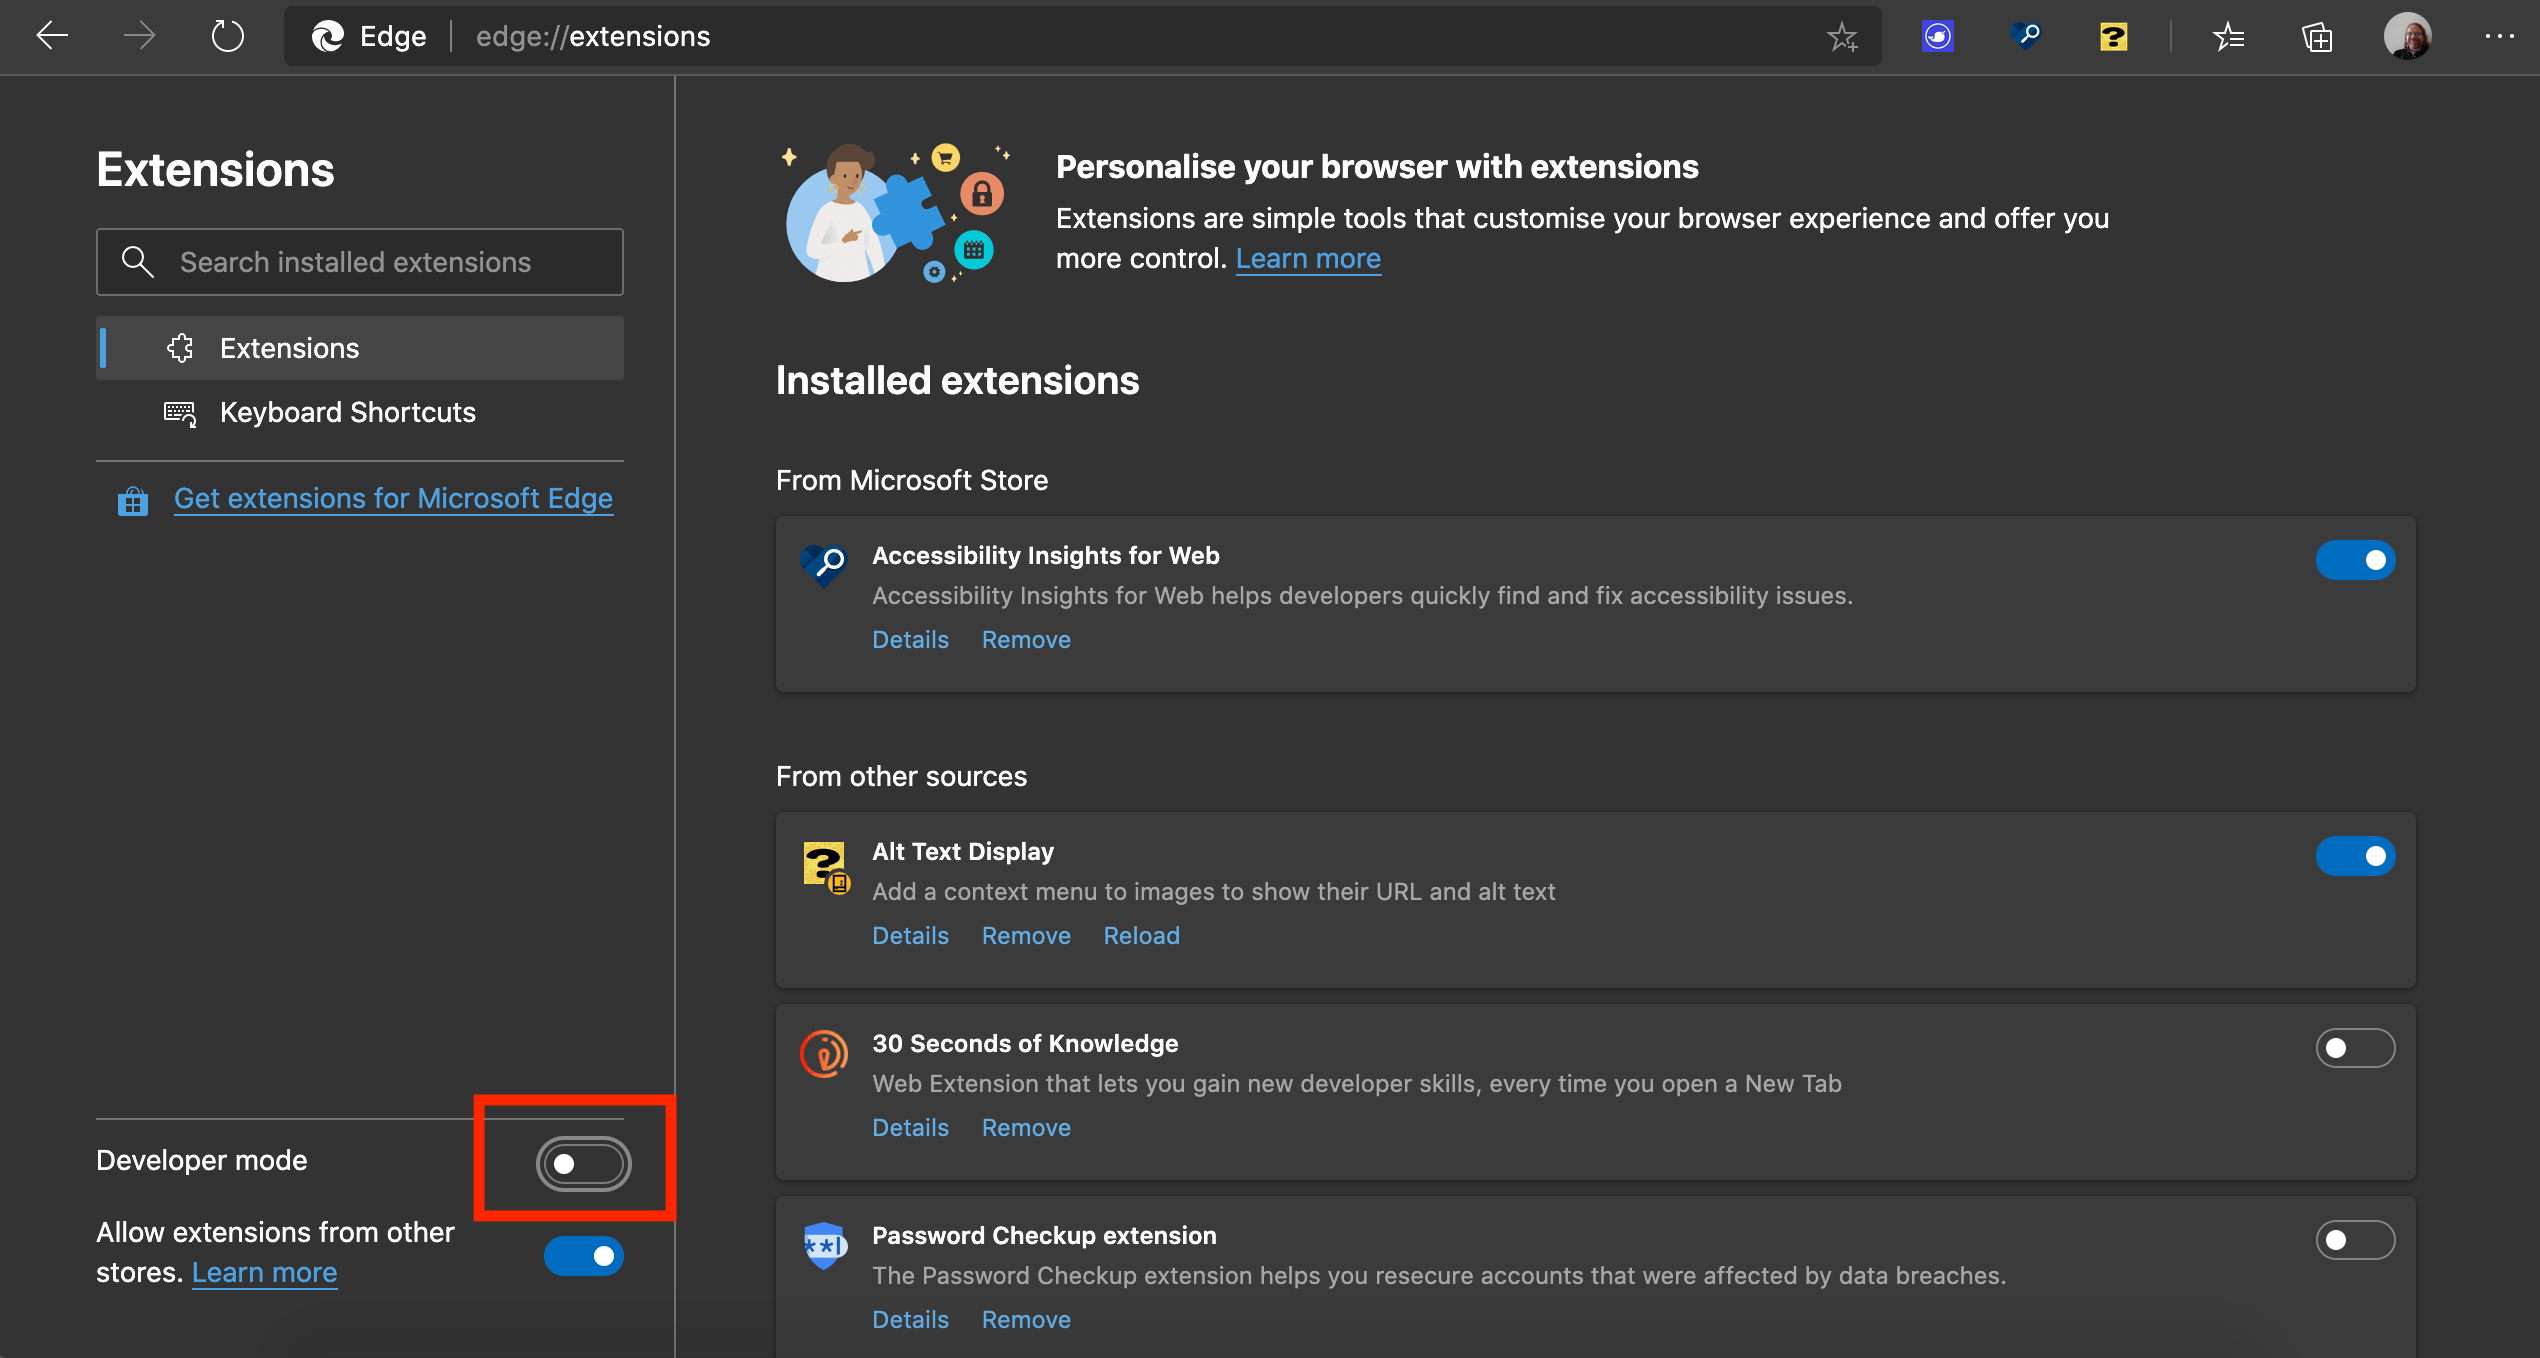Open Get extensions for Microsoft Edge link
The height and width of the screenshot is (1358, 2540).
(393, 498)
